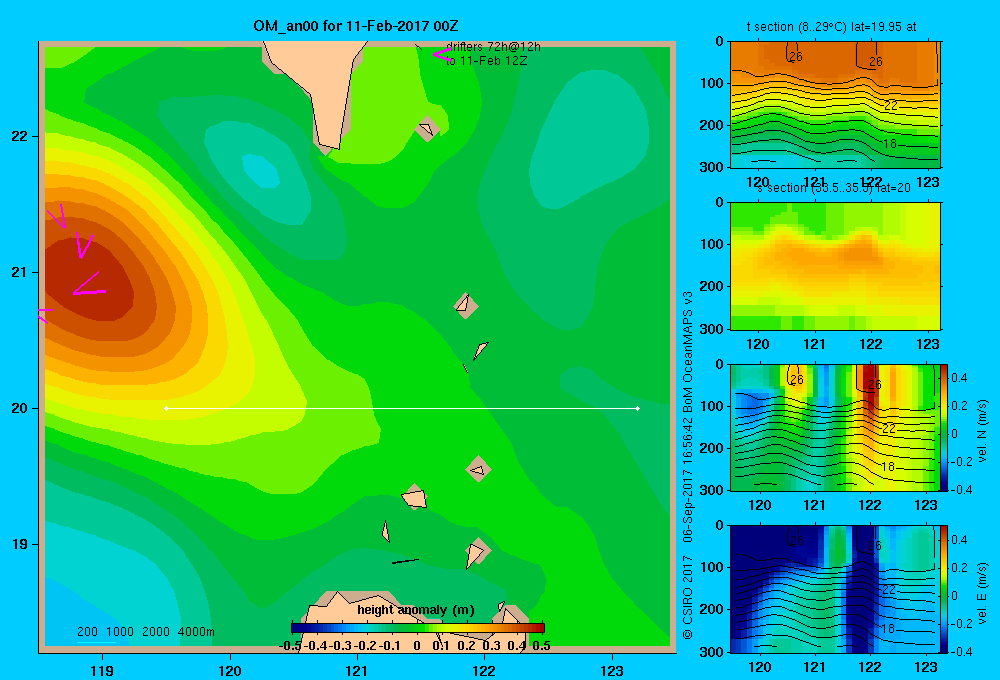1000x680 pixels.
Task: Click the vel. E vertical color bar
Action: pyautogui.click(x=944, y=589)
